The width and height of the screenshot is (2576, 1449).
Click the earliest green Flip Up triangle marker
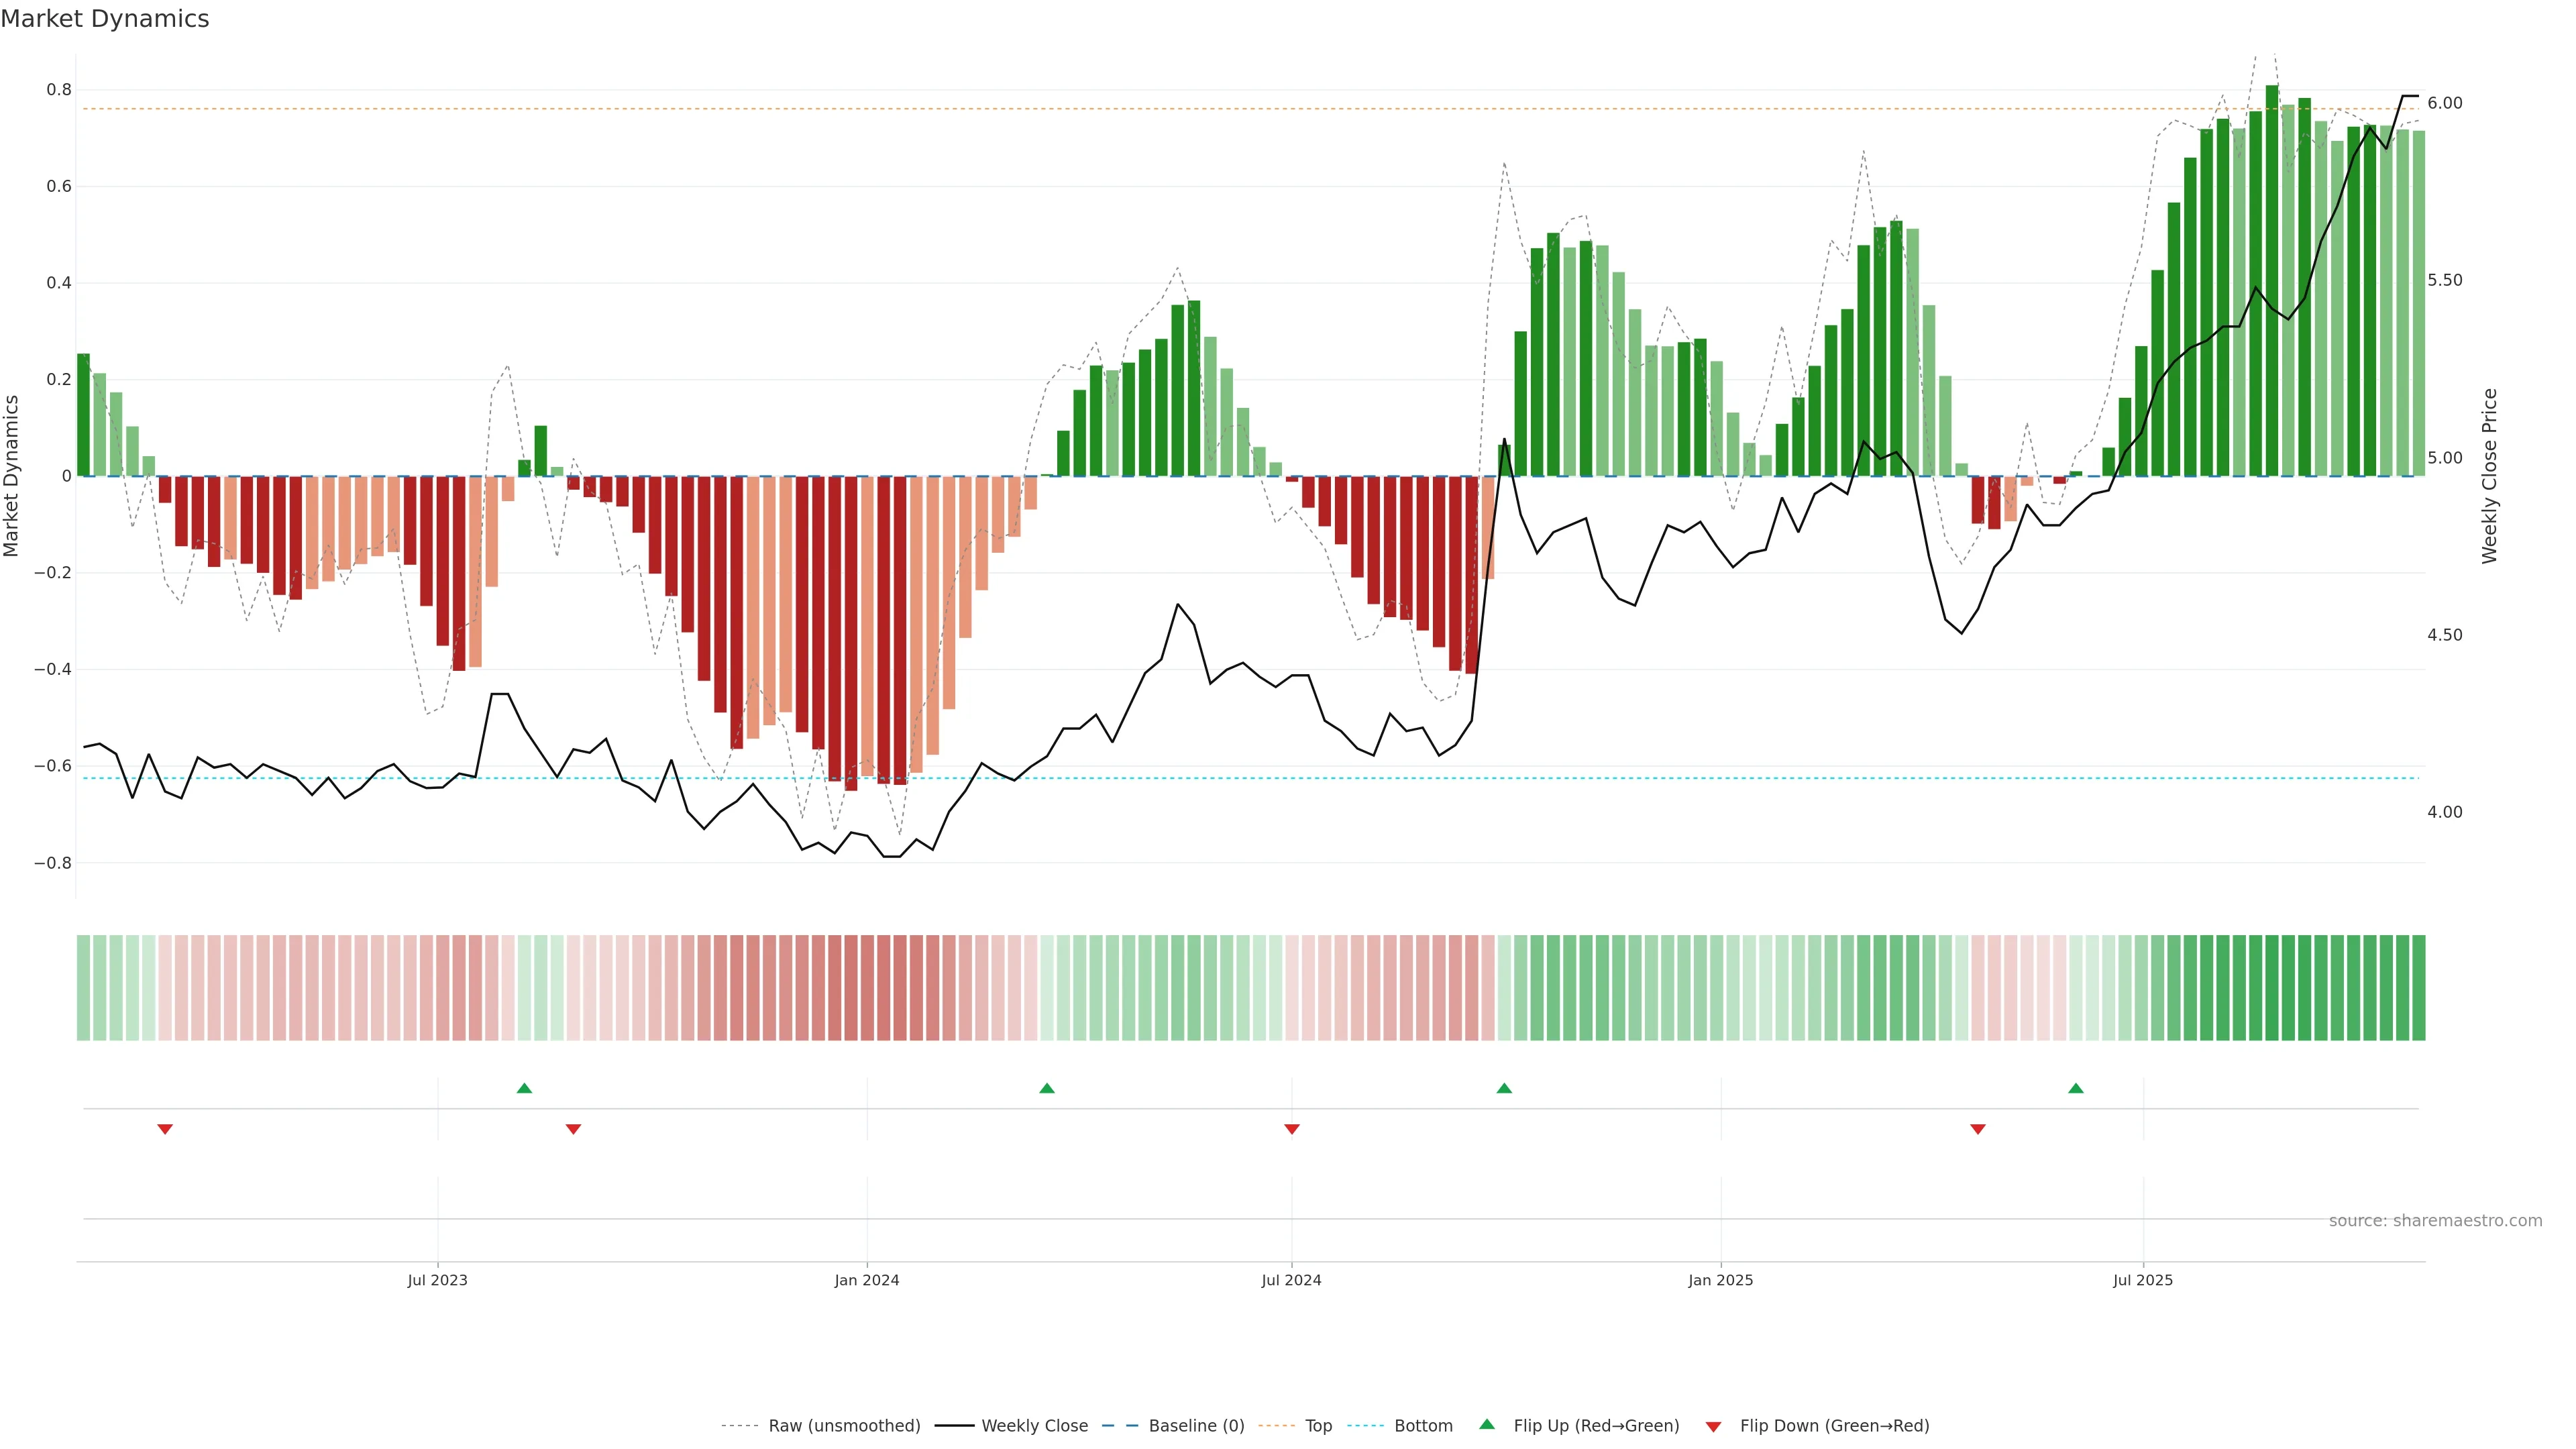coord(524,1088)
